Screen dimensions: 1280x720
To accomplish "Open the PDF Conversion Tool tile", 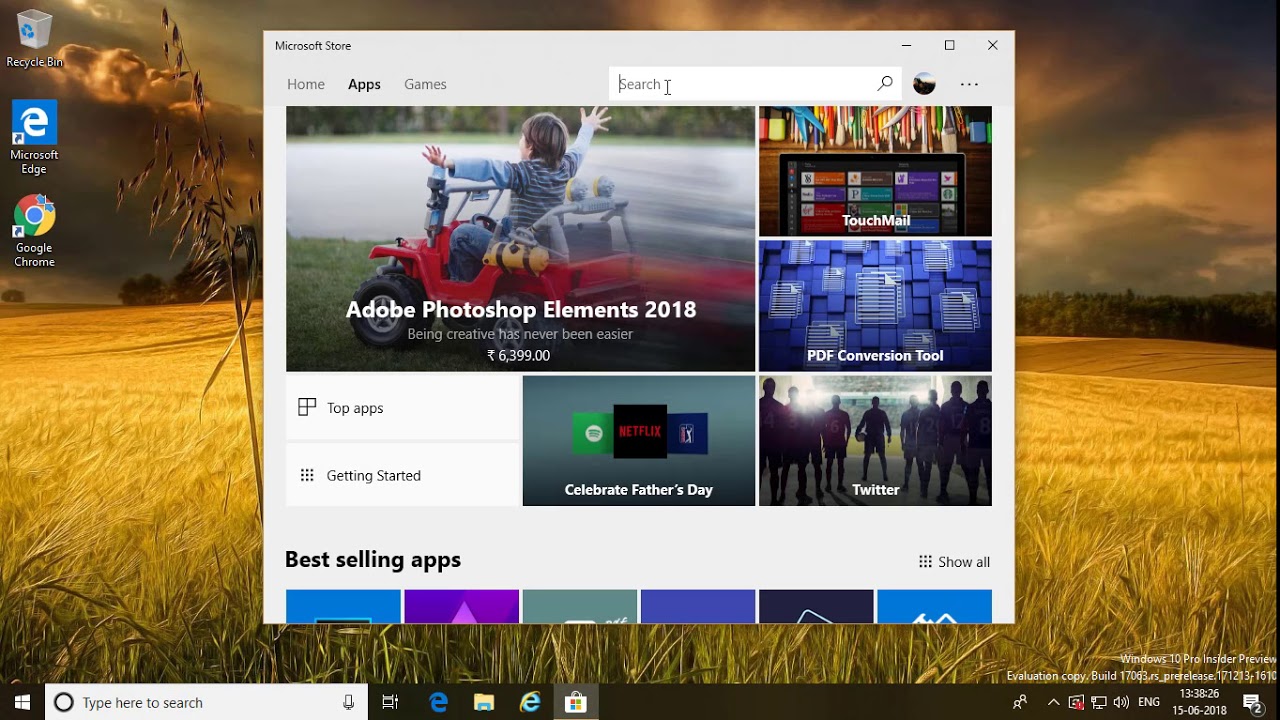I will [875, 306].
